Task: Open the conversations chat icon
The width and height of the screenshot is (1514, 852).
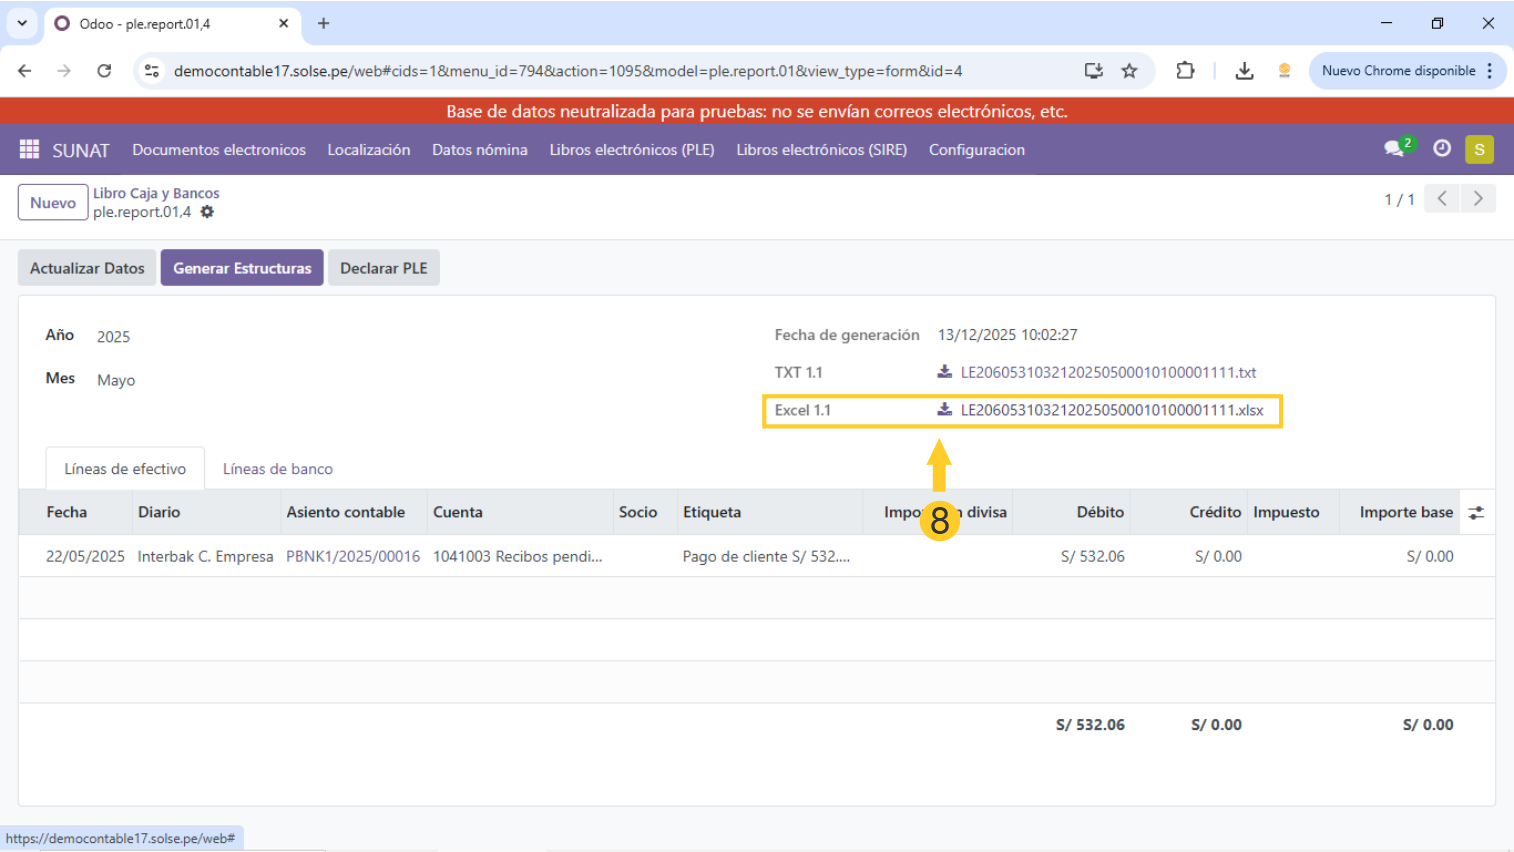Action: tap(1394, 149)
